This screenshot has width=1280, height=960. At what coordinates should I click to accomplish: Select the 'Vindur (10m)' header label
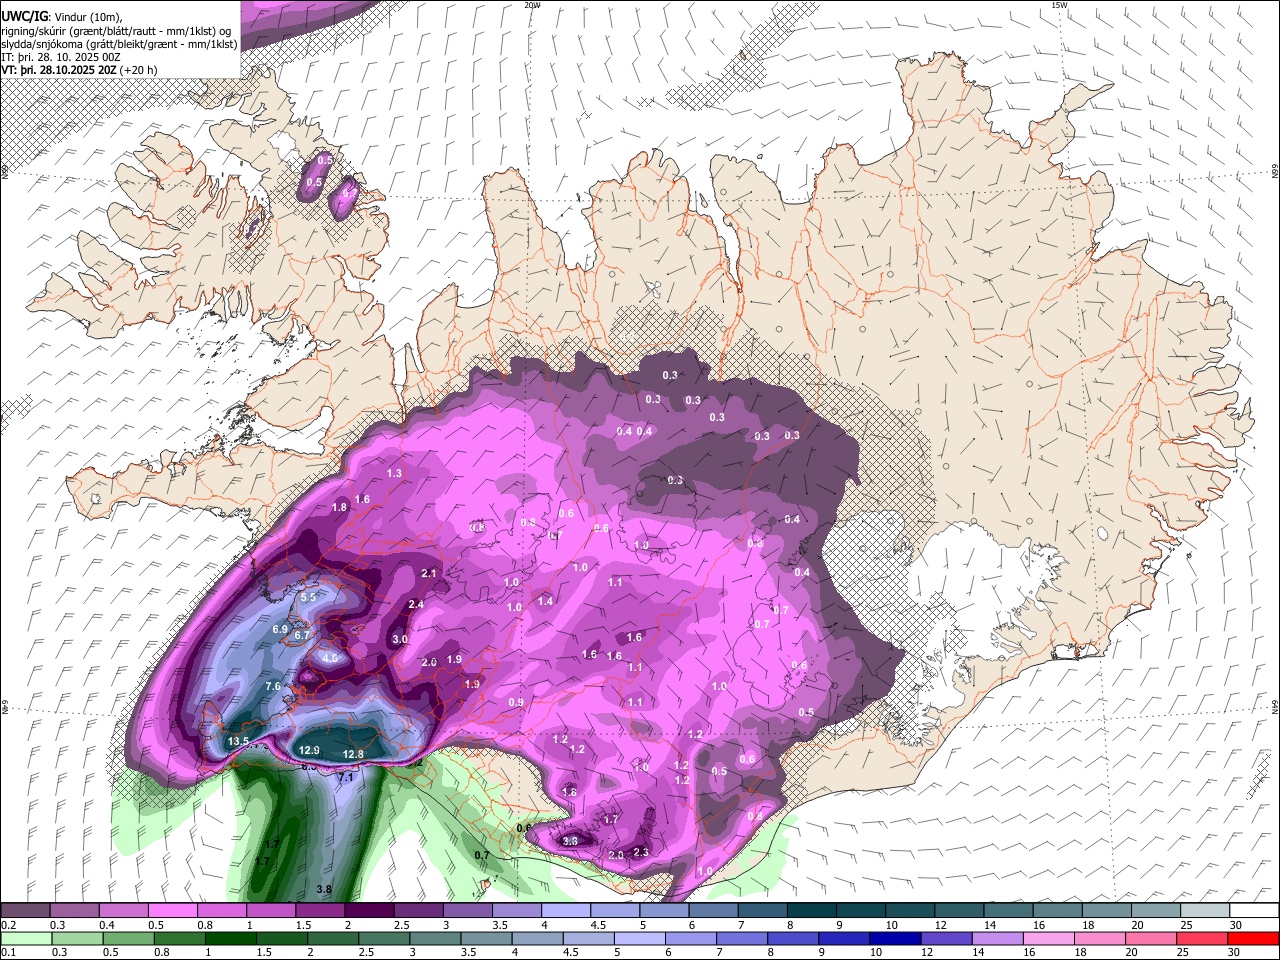[87, 17]
